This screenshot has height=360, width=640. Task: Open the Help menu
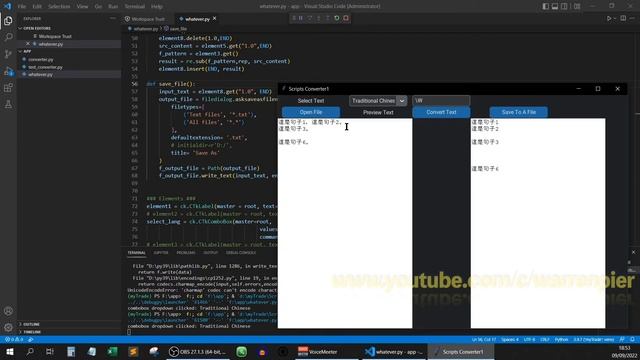(157, 7)
